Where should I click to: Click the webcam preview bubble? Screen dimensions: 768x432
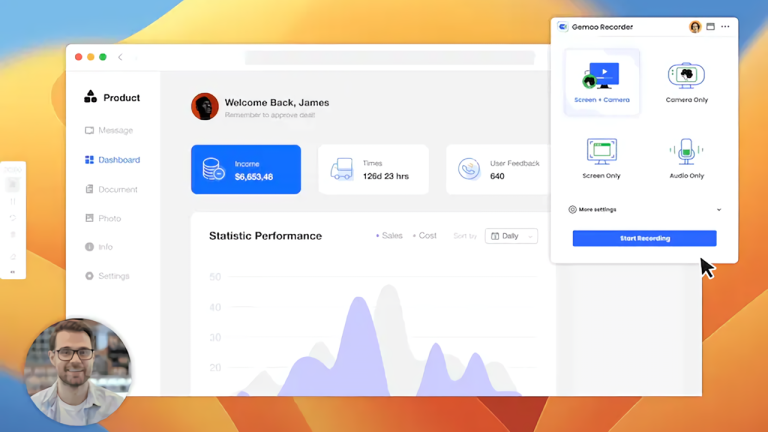tap(77, 372)
